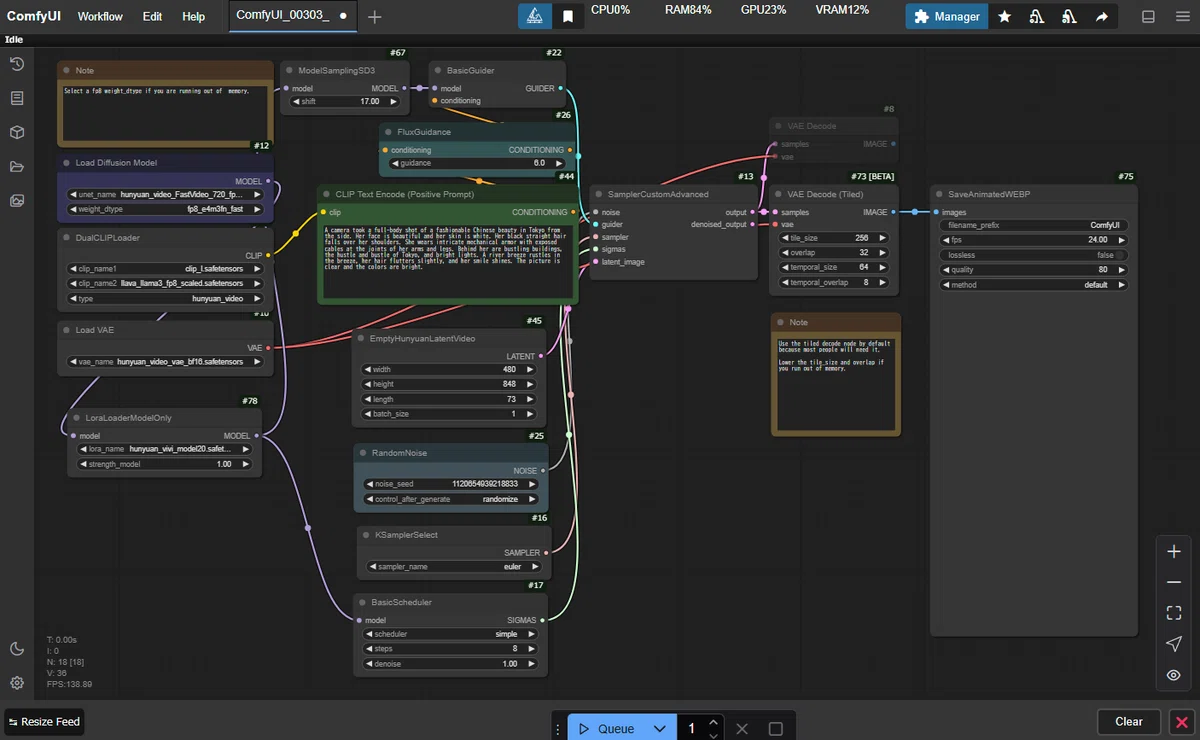
Task: Open the Settings gear in sidebar
Action: point(16,683)
